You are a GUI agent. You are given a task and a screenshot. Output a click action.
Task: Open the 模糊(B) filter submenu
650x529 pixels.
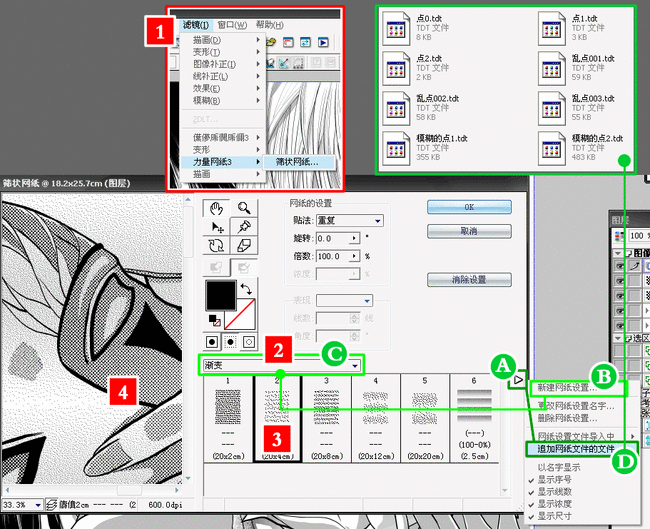pos(222,100)
